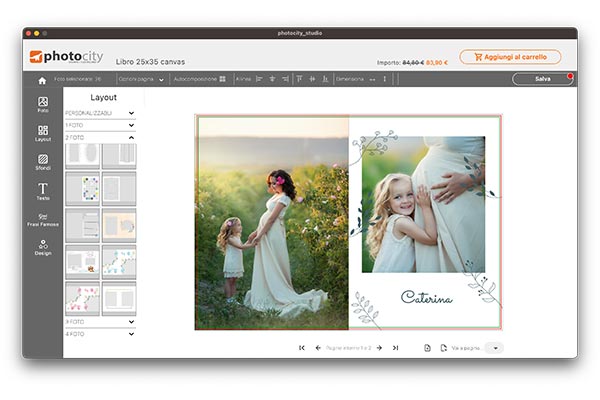Expand the PERSONALIZZABILI layout section
The height and width of the screenshot is (400, 600).
[100, 113]
